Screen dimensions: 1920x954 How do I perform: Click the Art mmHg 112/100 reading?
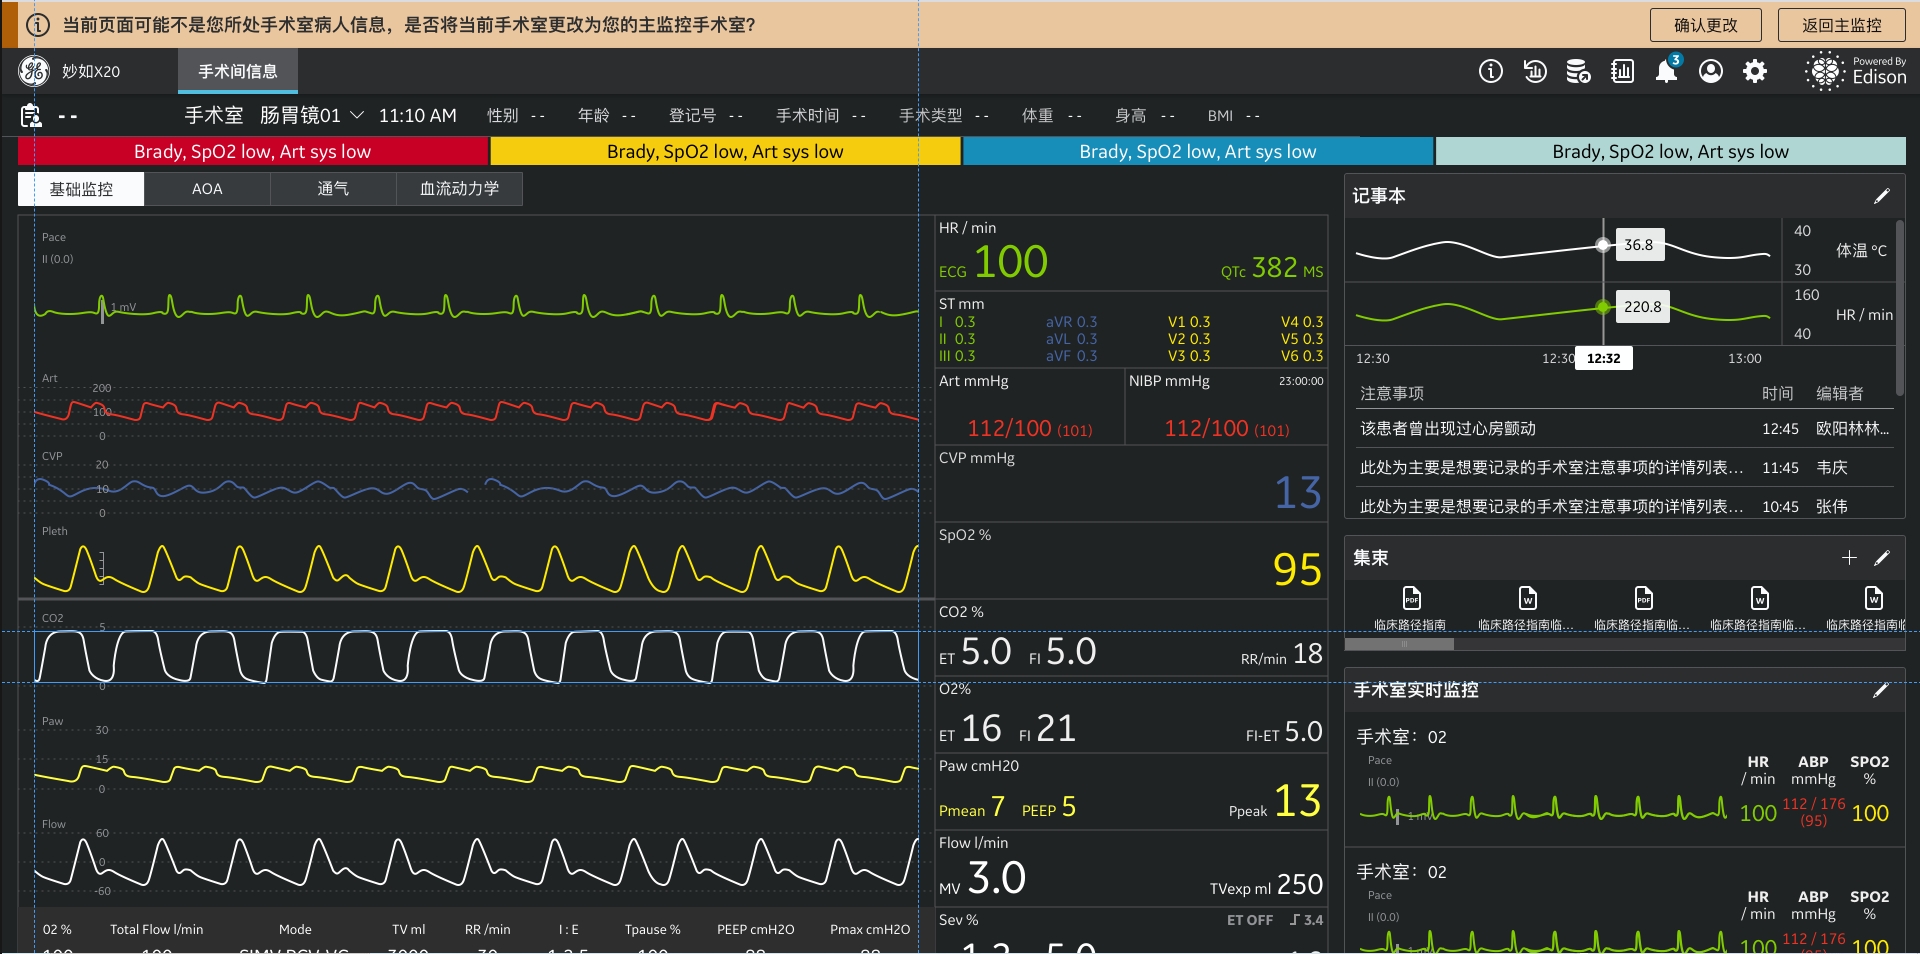tap(1029, 429)
